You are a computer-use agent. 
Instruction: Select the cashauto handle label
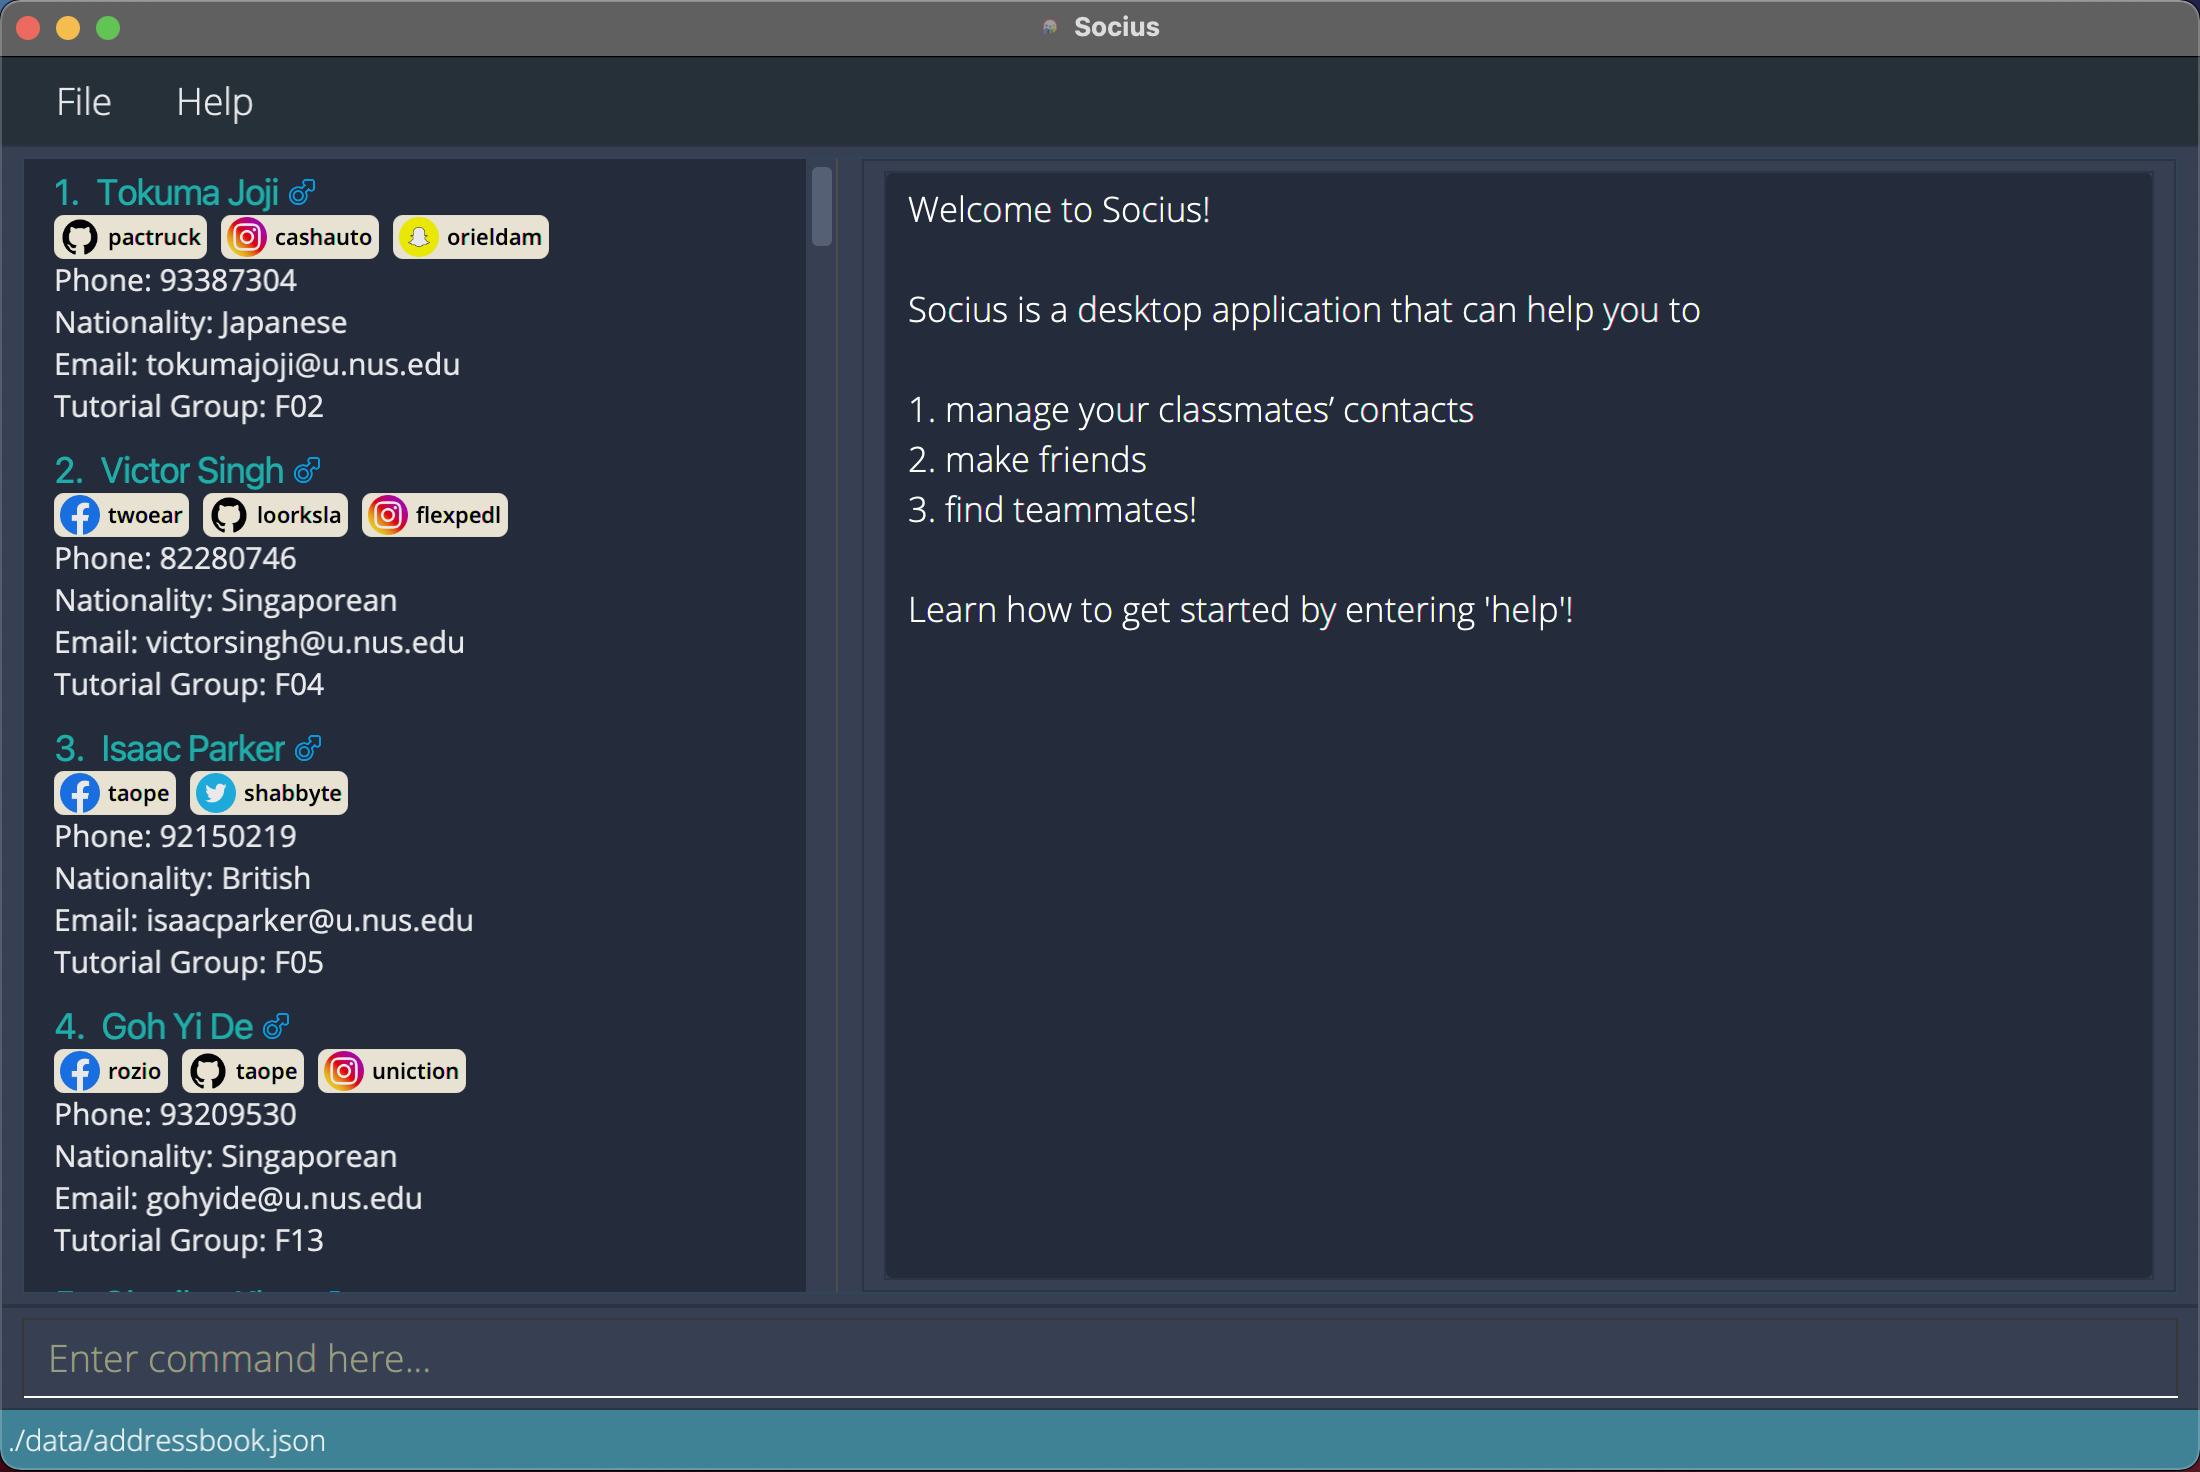[x=323, y=237]
